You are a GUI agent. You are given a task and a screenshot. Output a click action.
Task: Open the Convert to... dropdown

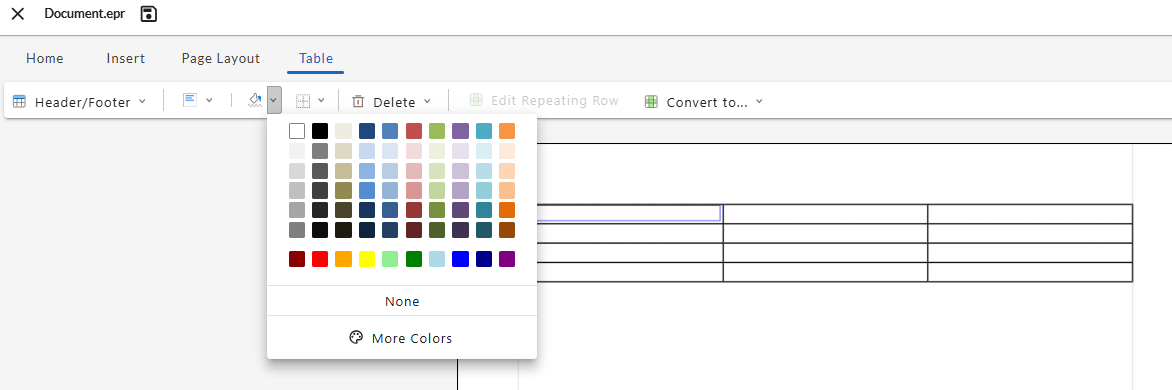tap(704, 102)
